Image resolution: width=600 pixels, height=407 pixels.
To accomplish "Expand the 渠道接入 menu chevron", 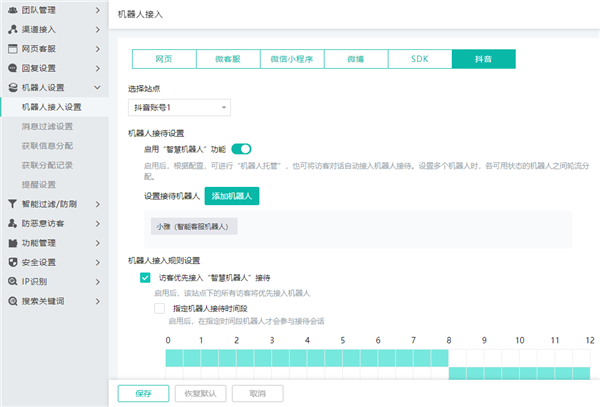I will tap(98, 29).
